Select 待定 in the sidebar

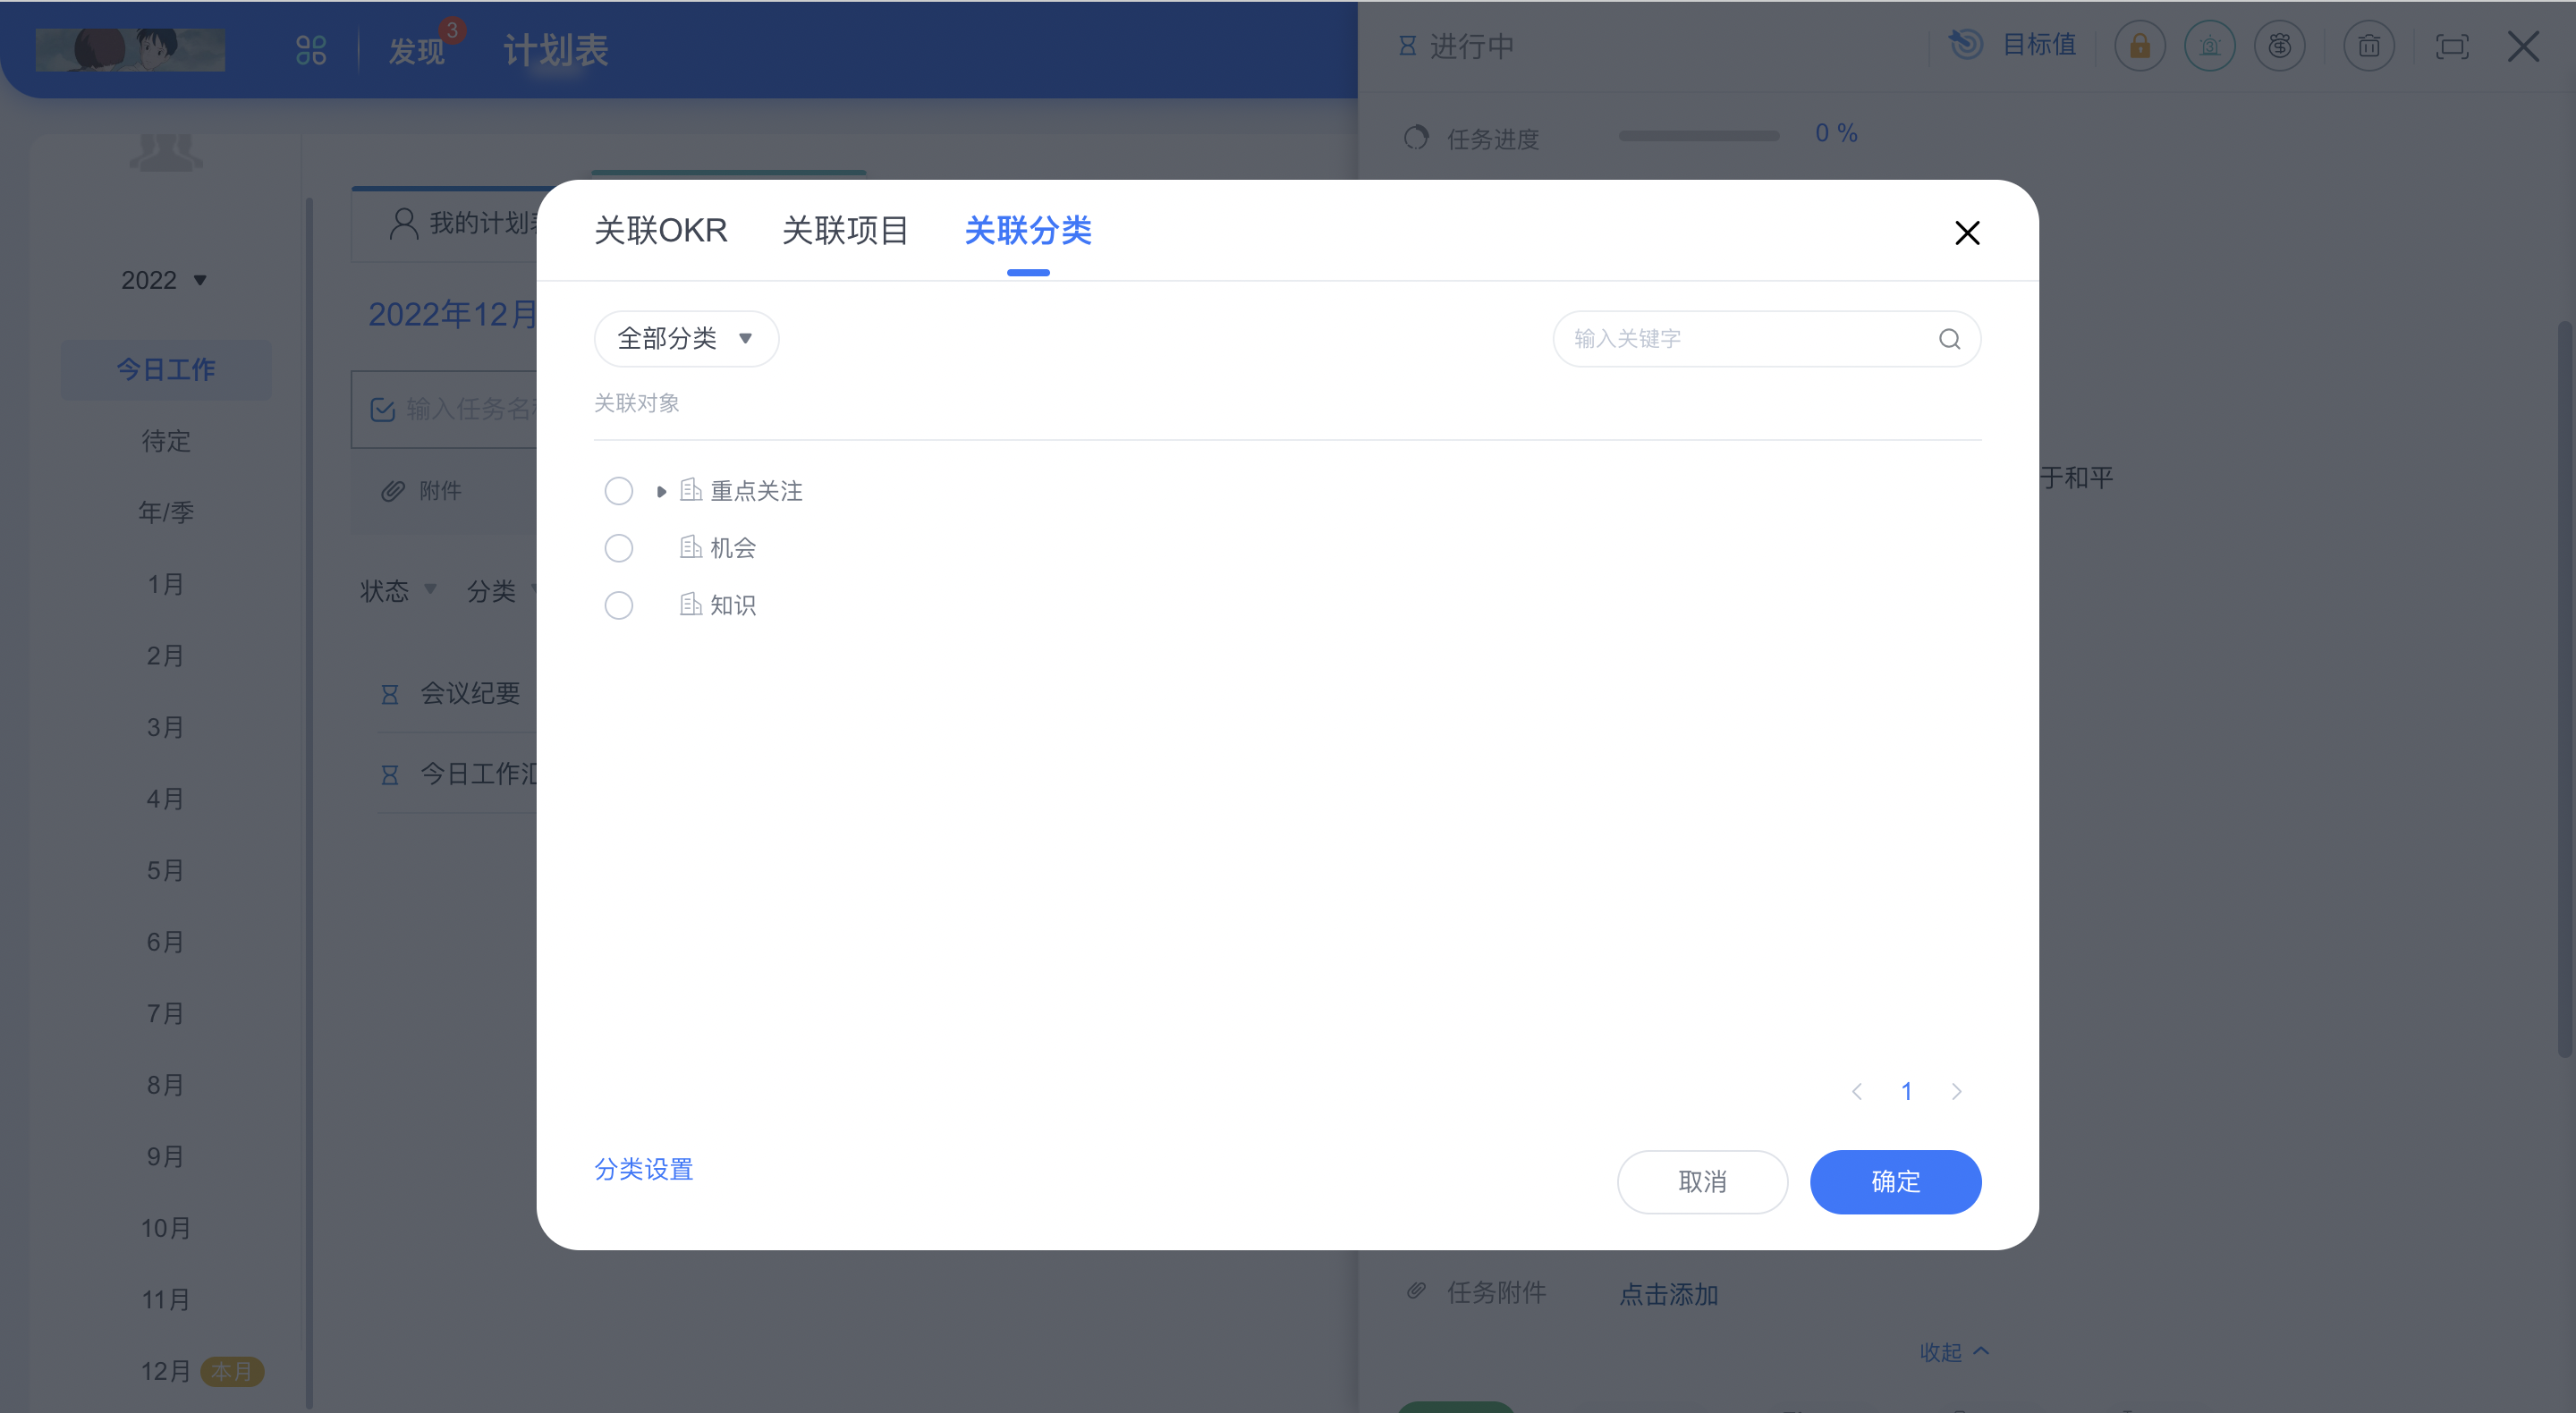click(x=166, y=441)
